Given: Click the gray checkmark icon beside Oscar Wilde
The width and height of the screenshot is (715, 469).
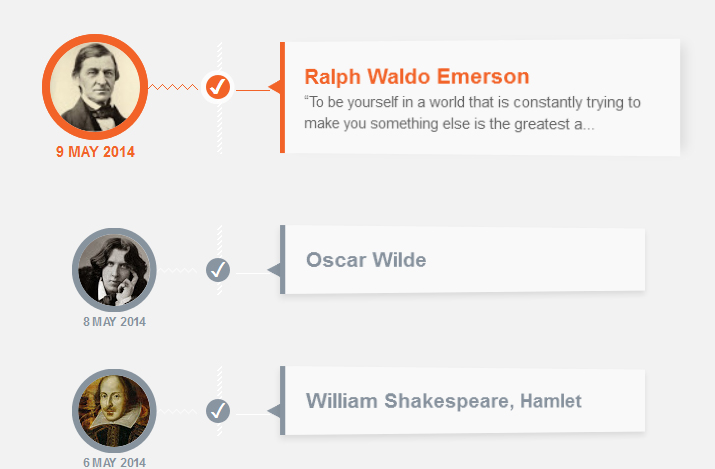Looking at the screenshot, I should [x=218, y=270].
